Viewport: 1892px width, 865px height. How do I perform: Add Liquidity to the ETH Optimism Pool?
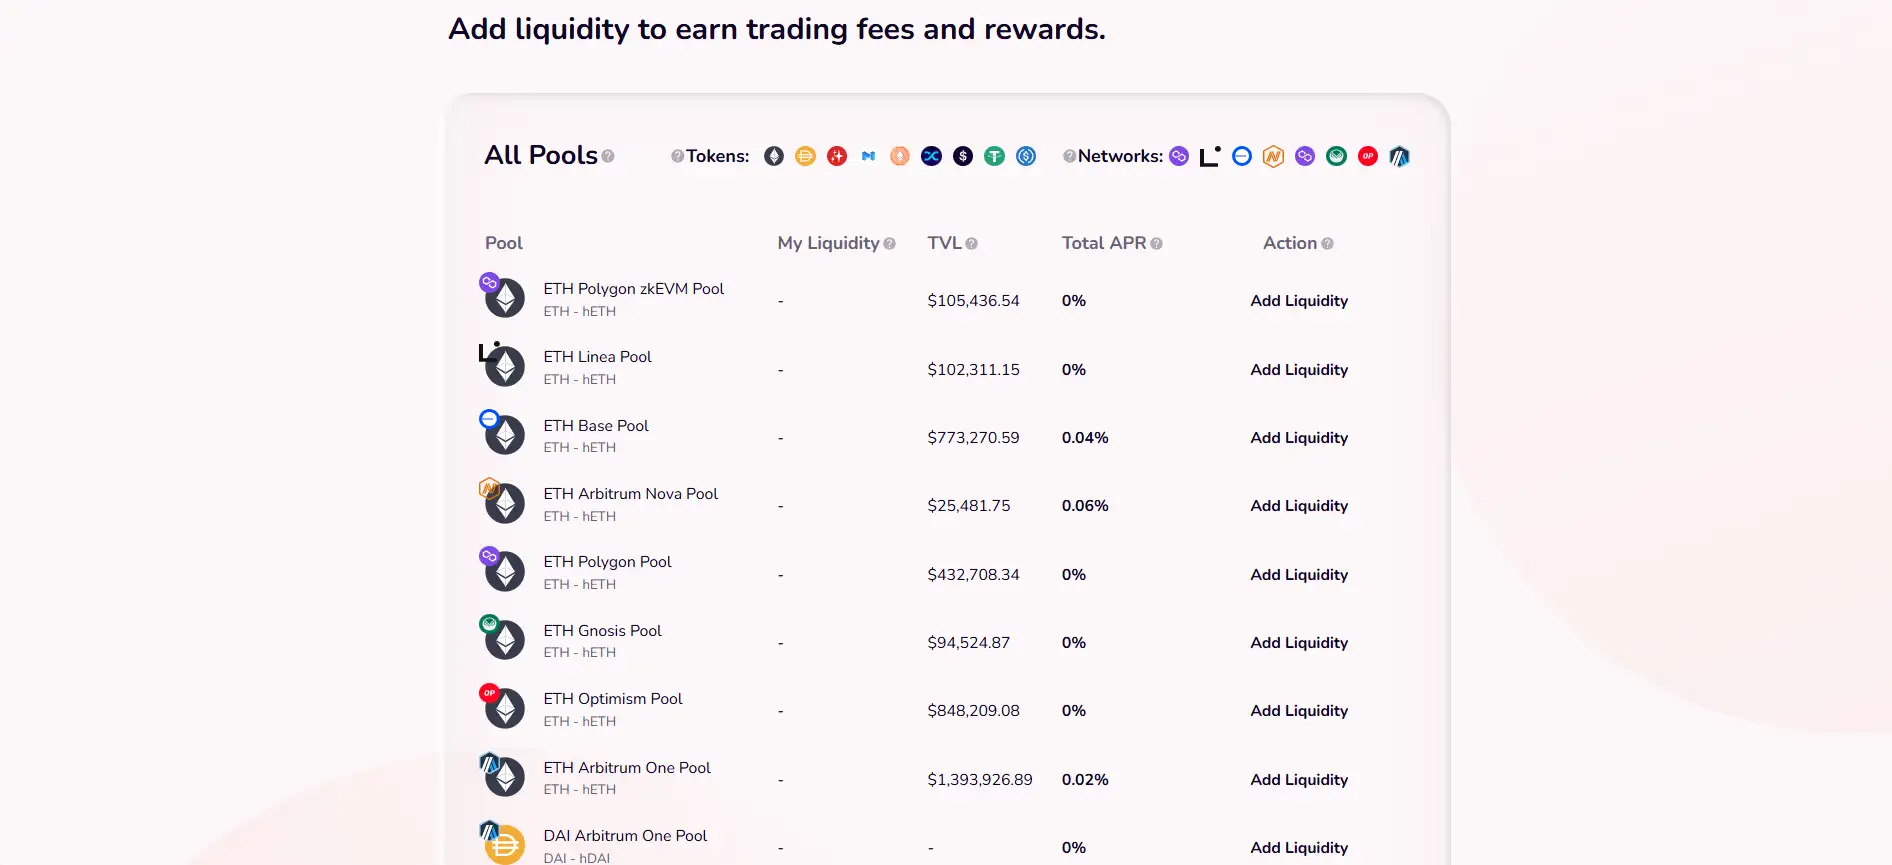(x=1299, y=711)
